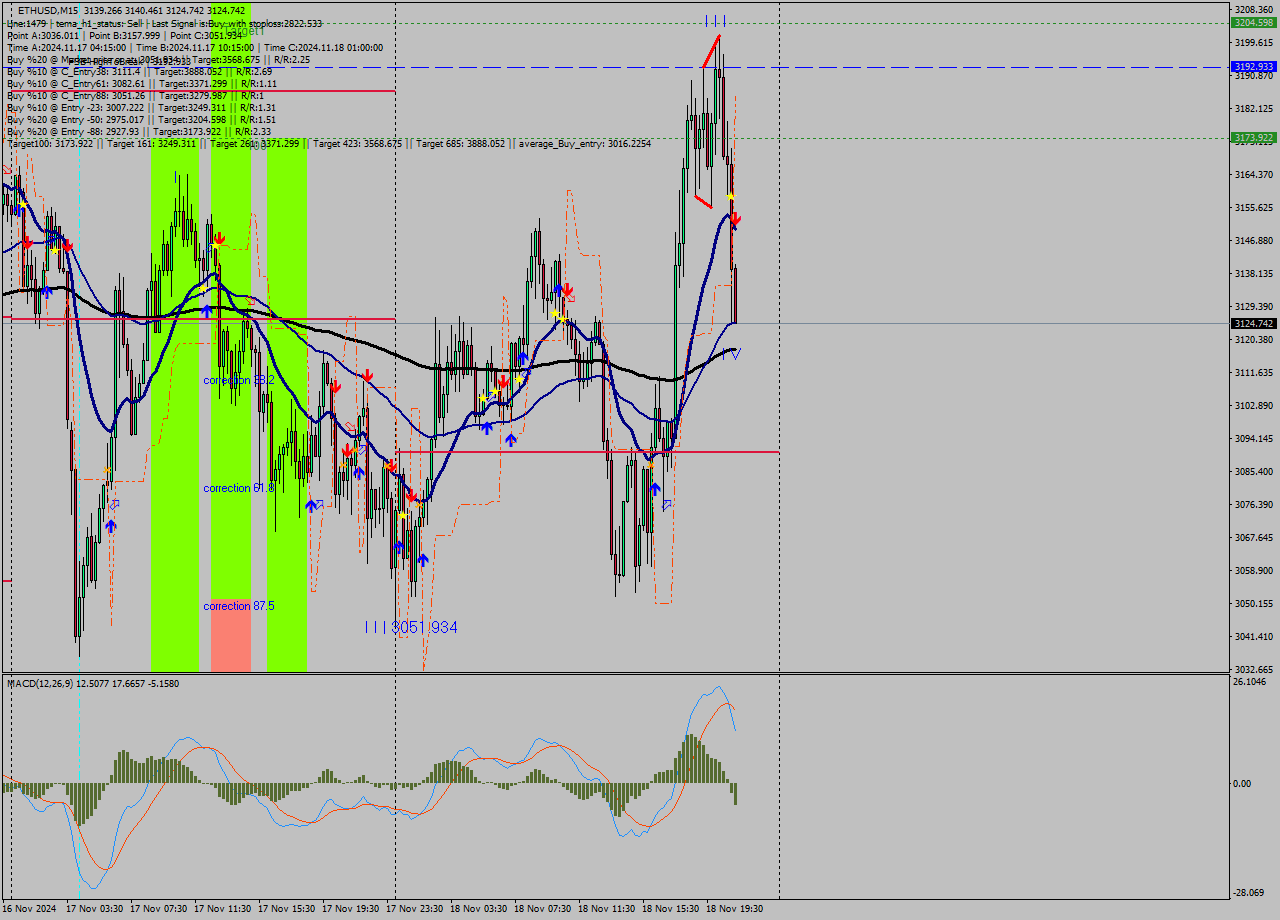Select the 'correction 61.8' label
The width and height of the screenshot is (1280, 920).
(239, 488)
